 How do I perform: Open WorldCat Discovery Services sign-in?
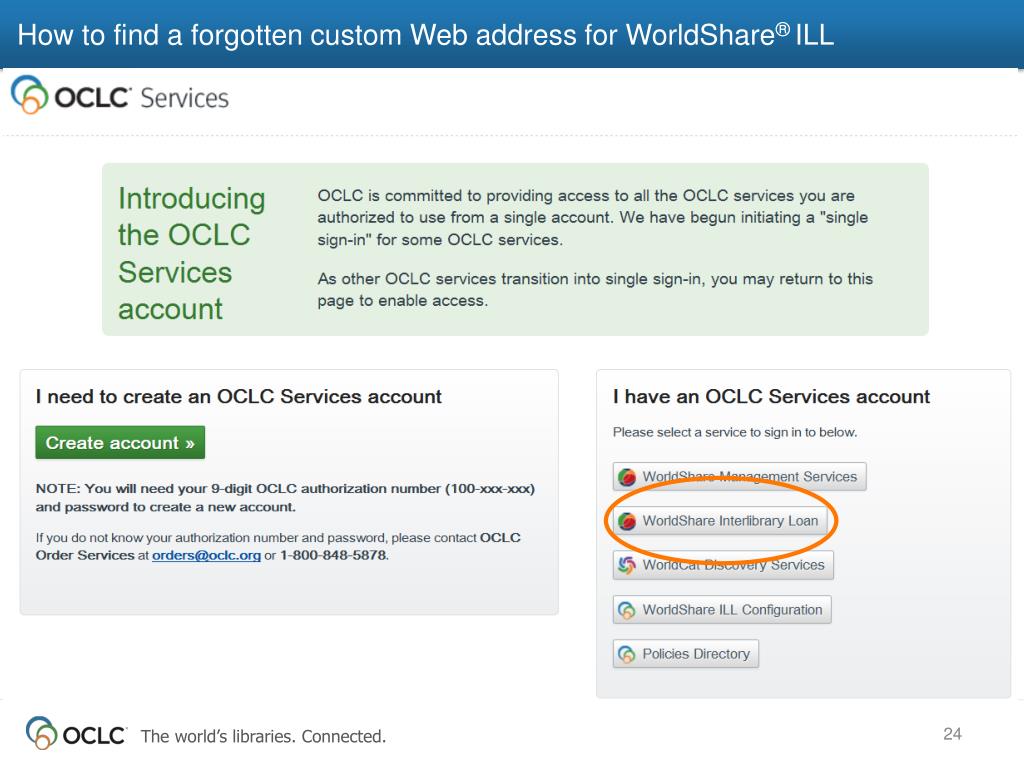[723, 565]
